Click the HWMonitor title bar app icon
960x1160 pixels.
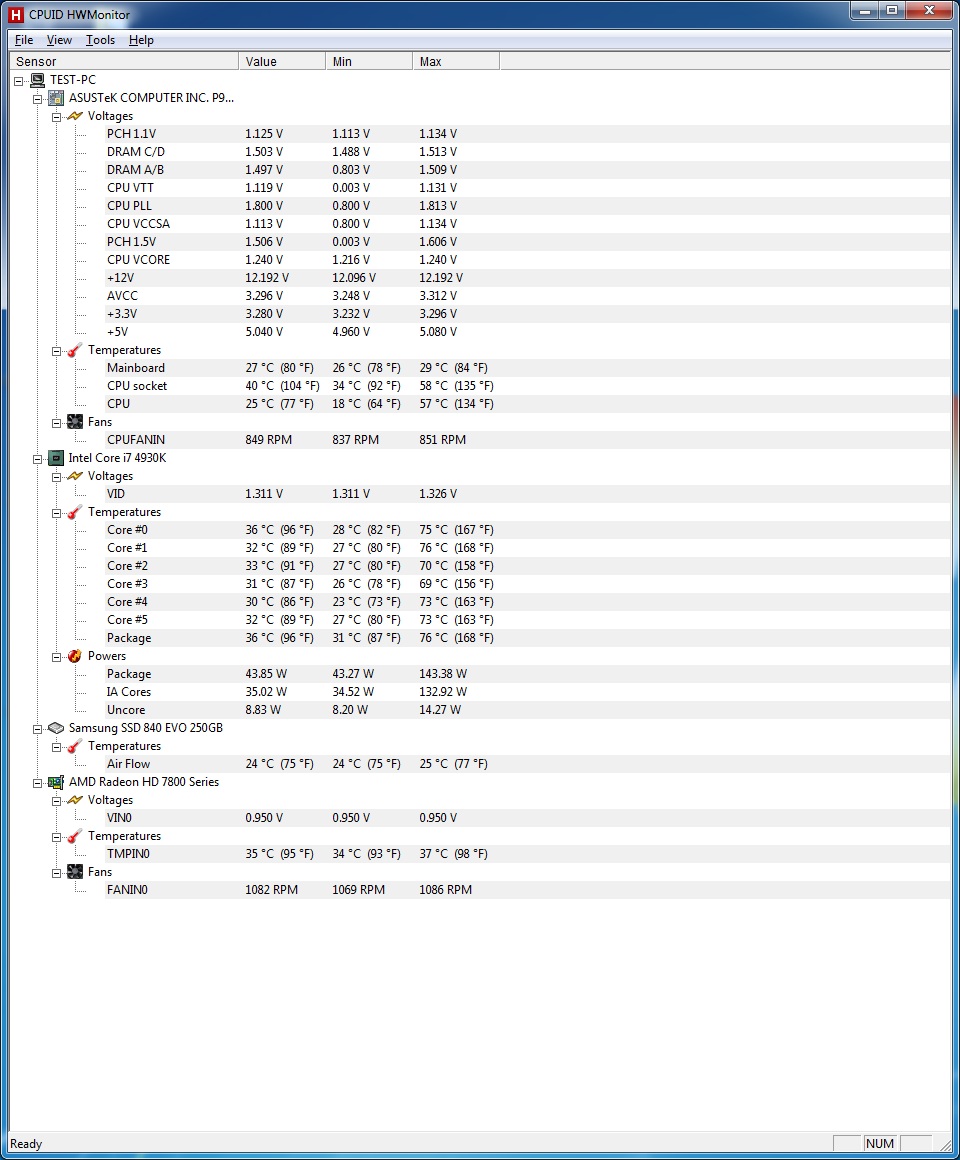pyautogui.click(x=16, y=14)
